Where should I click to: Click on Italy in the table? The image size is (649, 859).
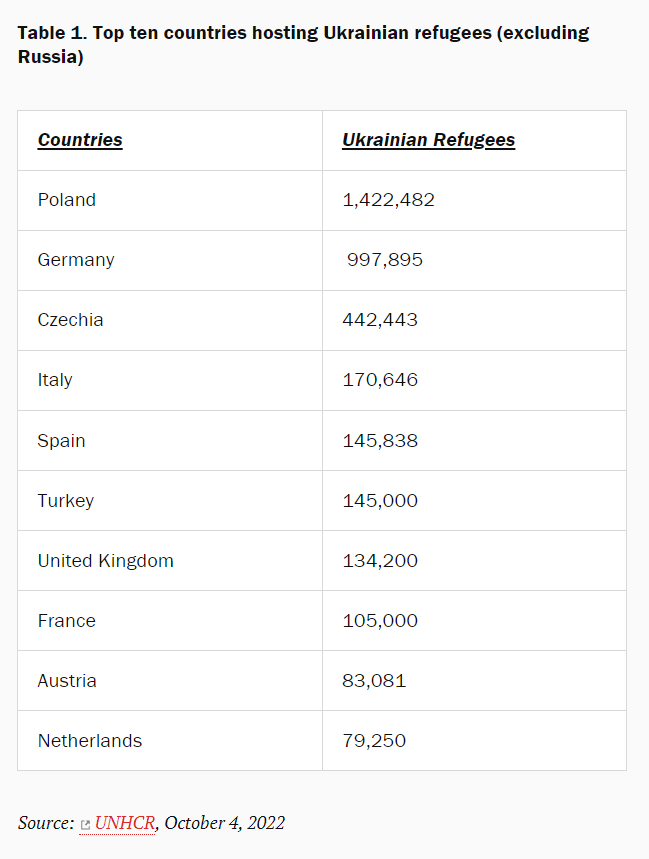(55, 380)
